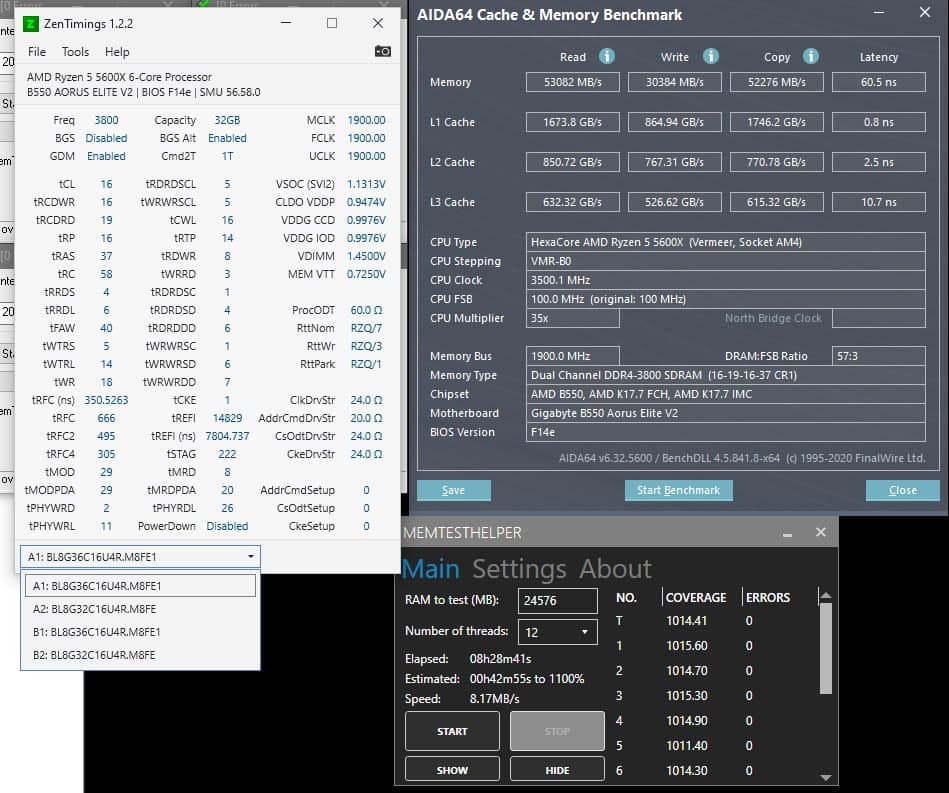The width and height of the screenshot is (949, 793).
Task: Click the DRAM:FSB Ratio value 57:3
Action: 879,356
